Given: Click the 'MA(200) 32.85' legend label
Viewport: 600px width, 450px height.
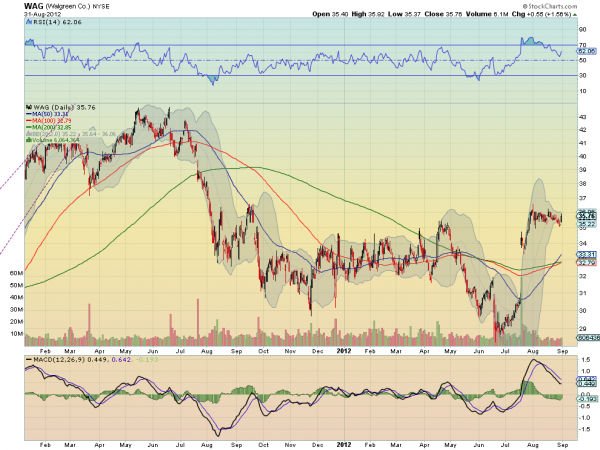Looking at the screenshot, I should [x=52, y=127].
